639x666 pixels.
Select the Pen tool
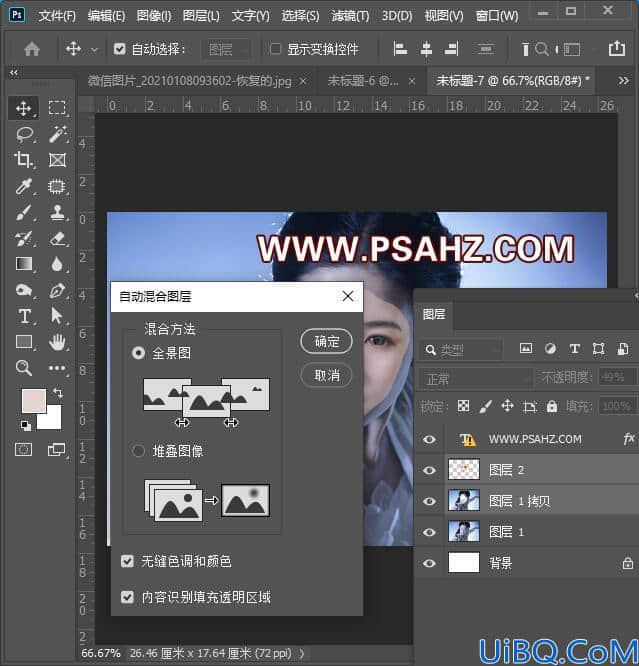(x=57, y=291)
